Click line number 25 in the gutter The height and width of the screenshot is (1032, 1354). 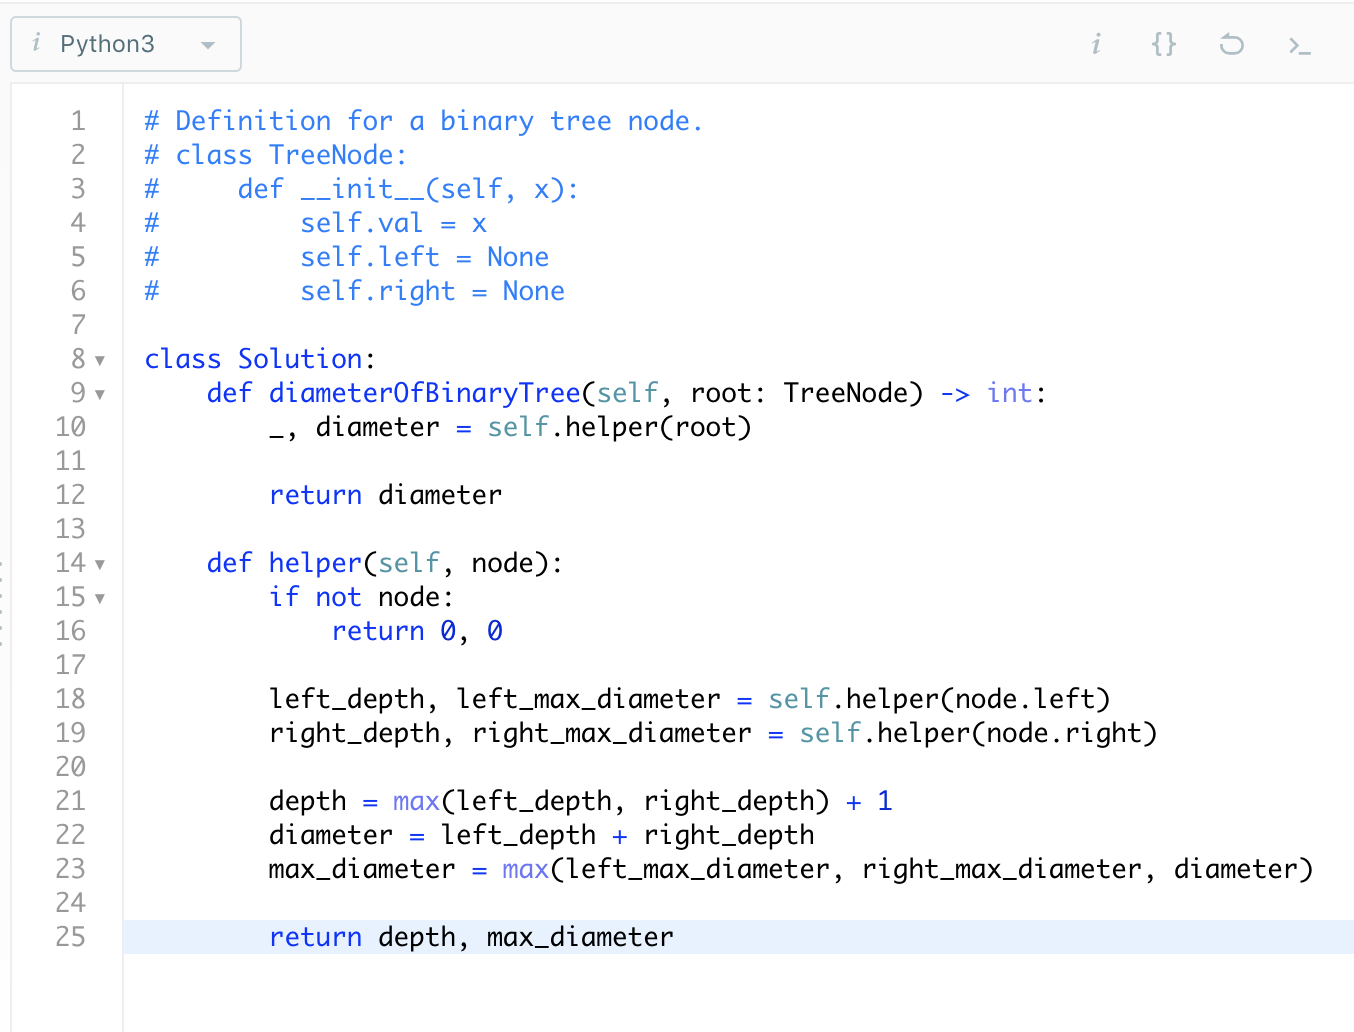pyautogui.click(x=71, y=937)
